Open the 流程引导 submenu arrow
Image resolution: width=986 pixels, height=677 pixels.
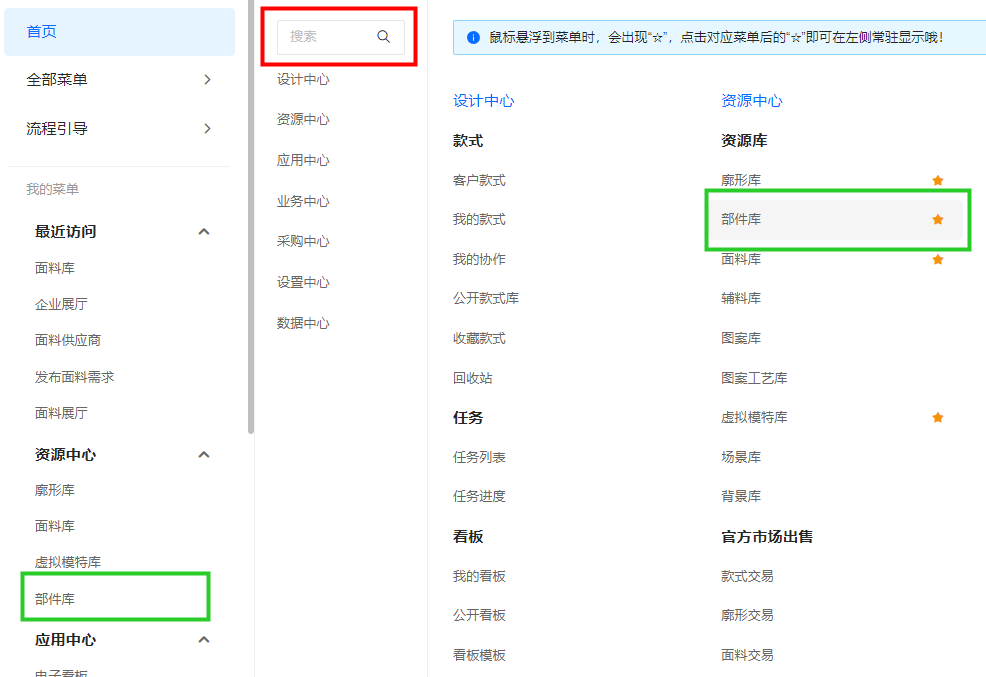(x=207, y=129)
